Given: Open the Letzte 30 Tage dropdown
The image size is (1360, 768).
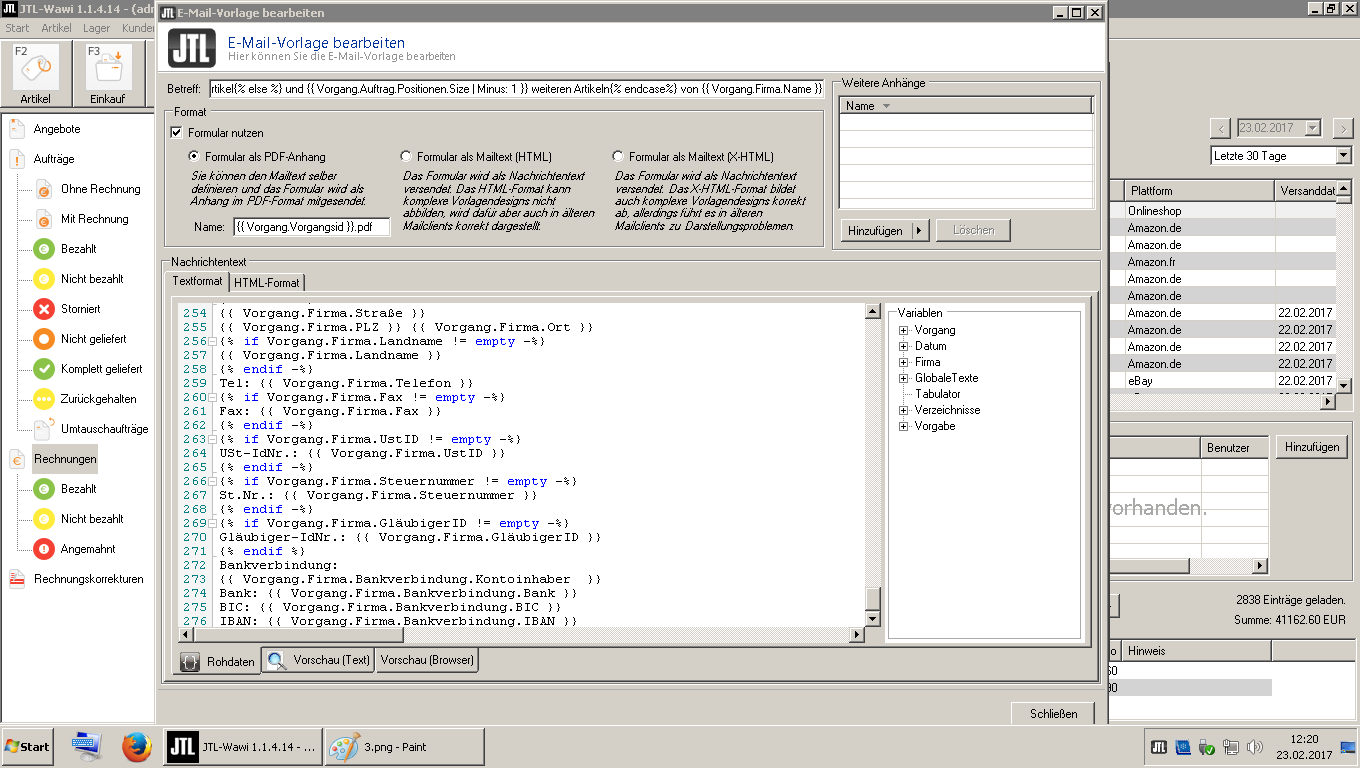Looking at the screenshot, I should point(1342,156).
